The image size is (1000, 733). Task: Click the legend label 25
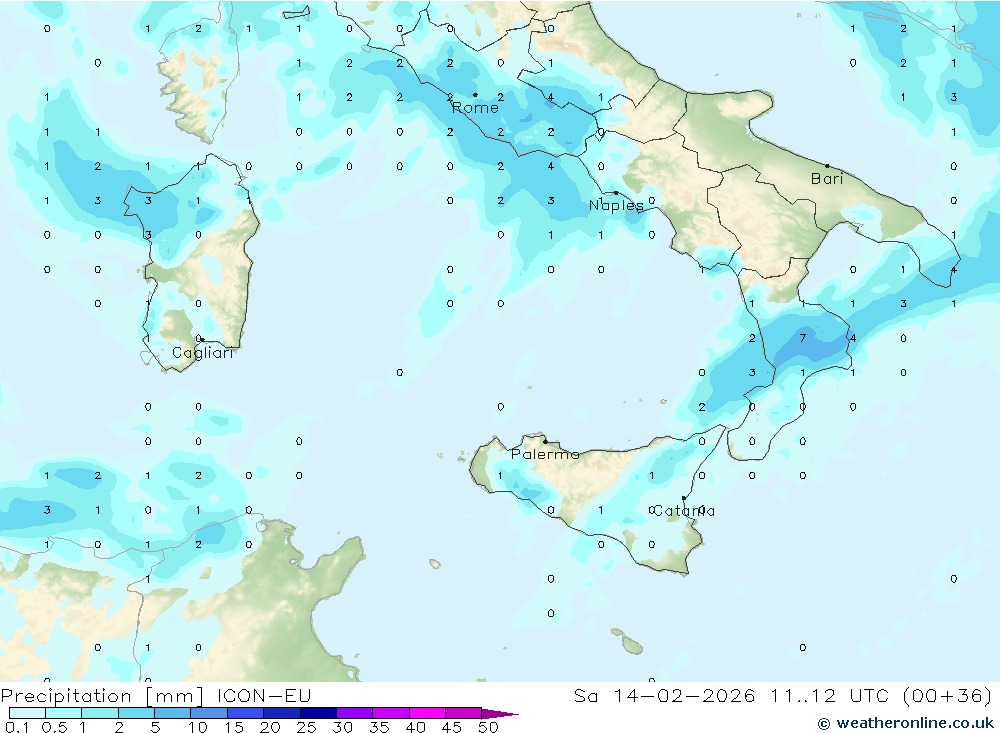(x=306, y=727)
